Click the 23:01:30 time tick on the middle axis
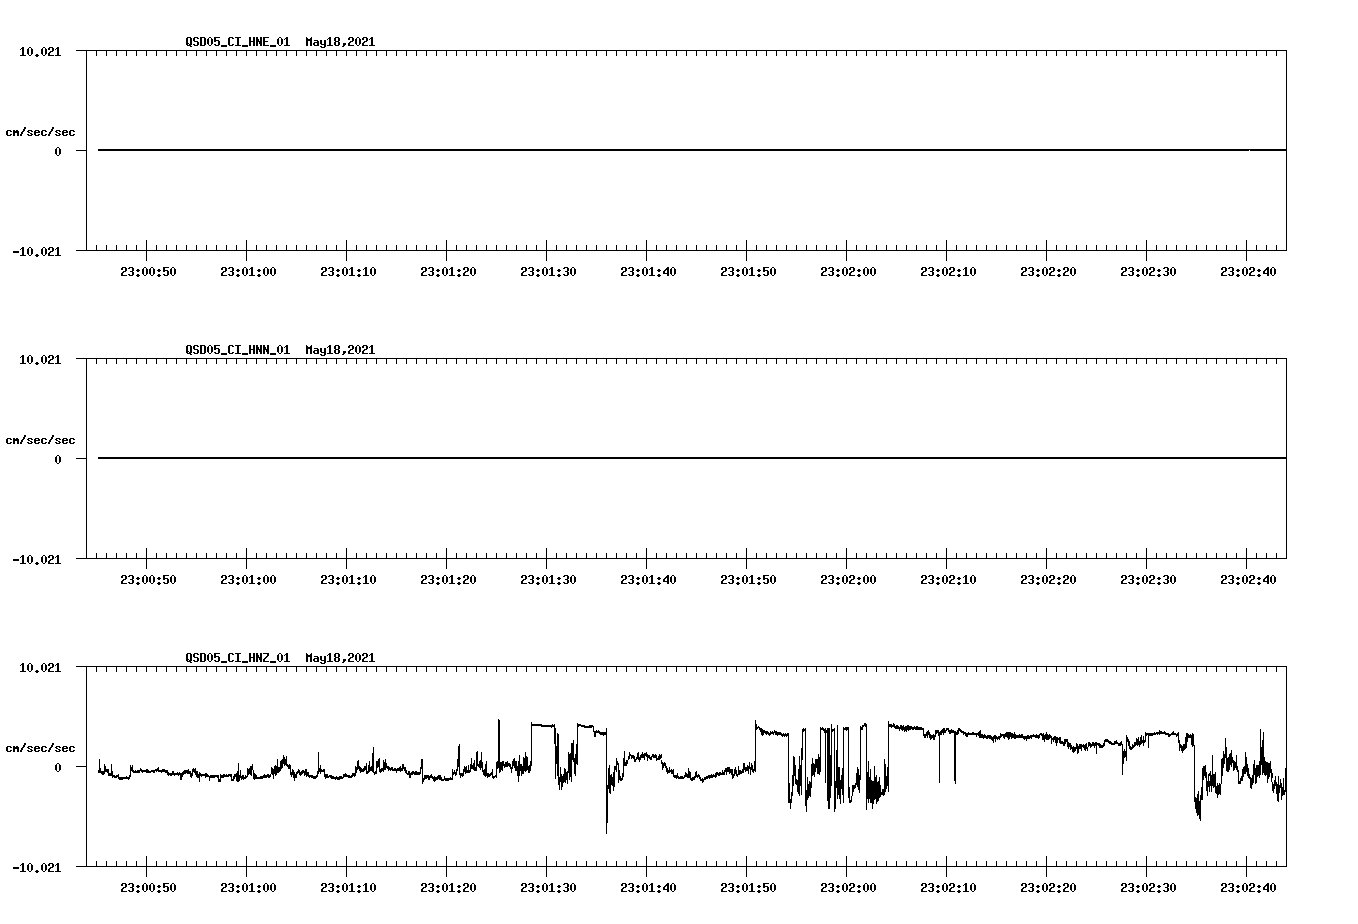Viewport: 1358px width, 924px height. pyautogui.click(x=548, y=577)
